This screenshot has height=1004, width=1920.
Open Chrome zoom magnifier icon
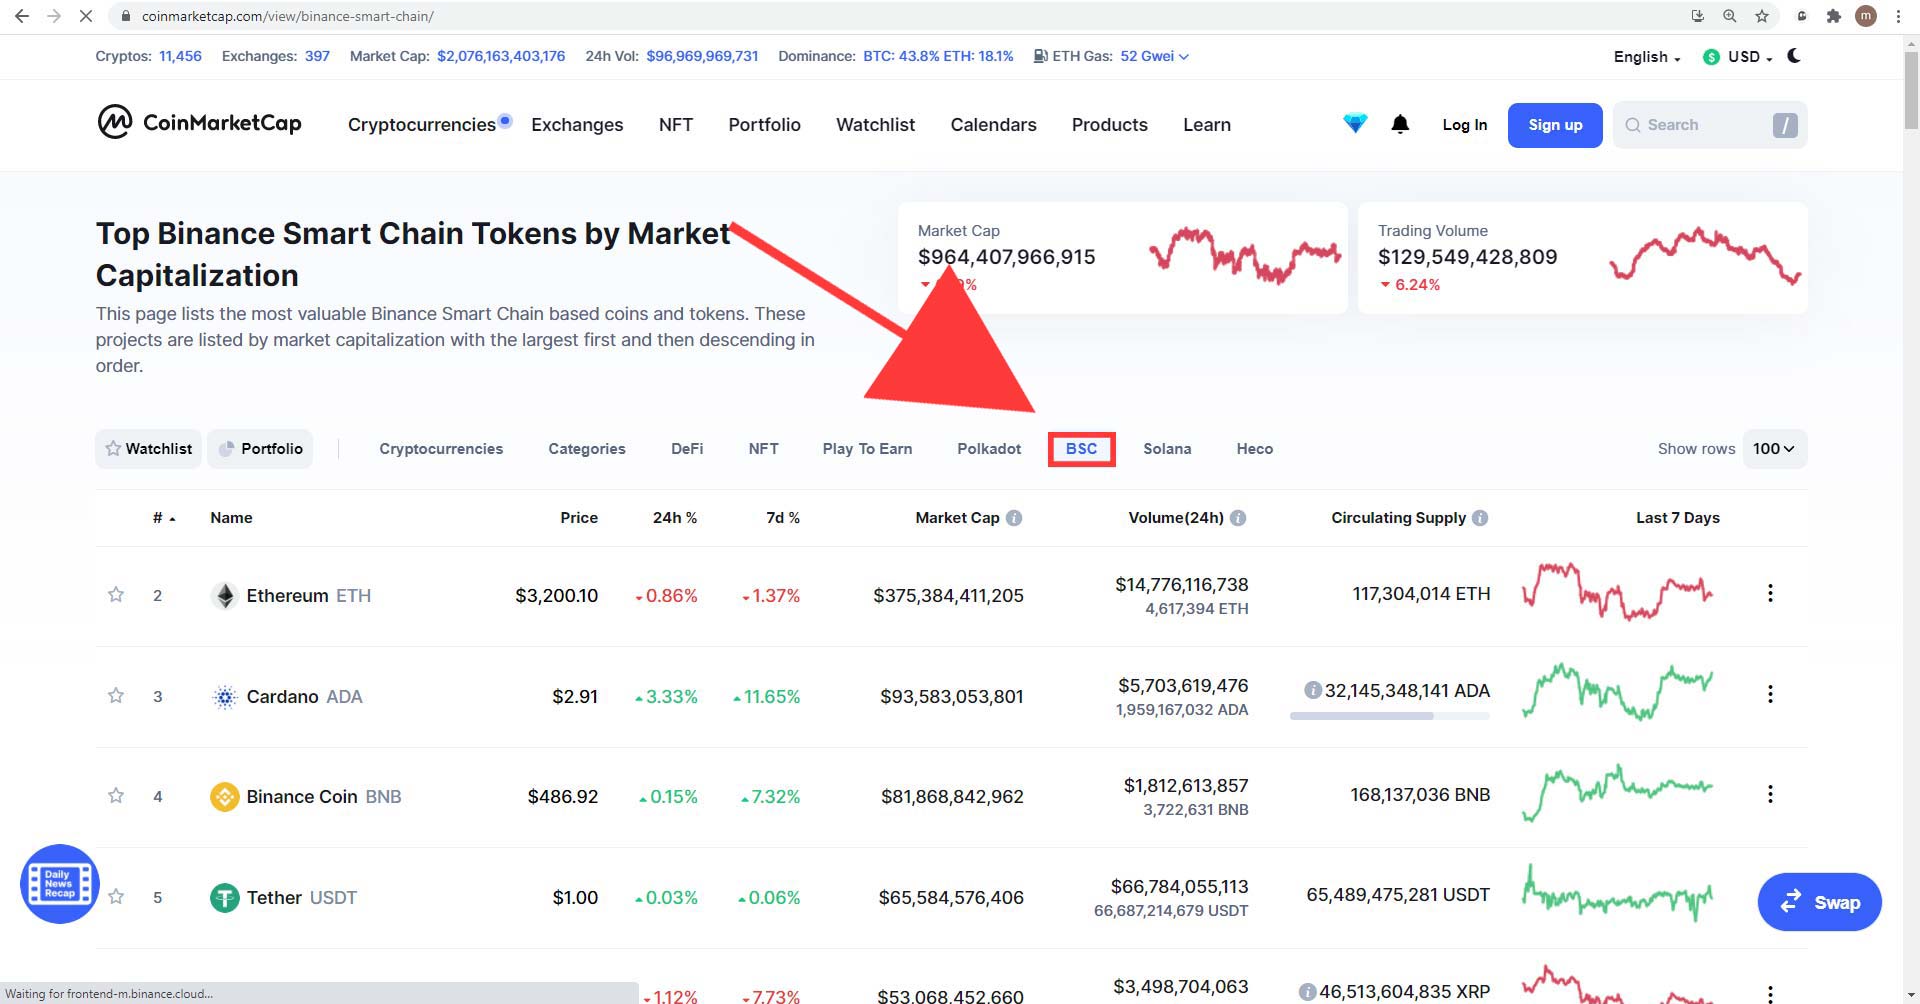click(x=1730, y=16)
